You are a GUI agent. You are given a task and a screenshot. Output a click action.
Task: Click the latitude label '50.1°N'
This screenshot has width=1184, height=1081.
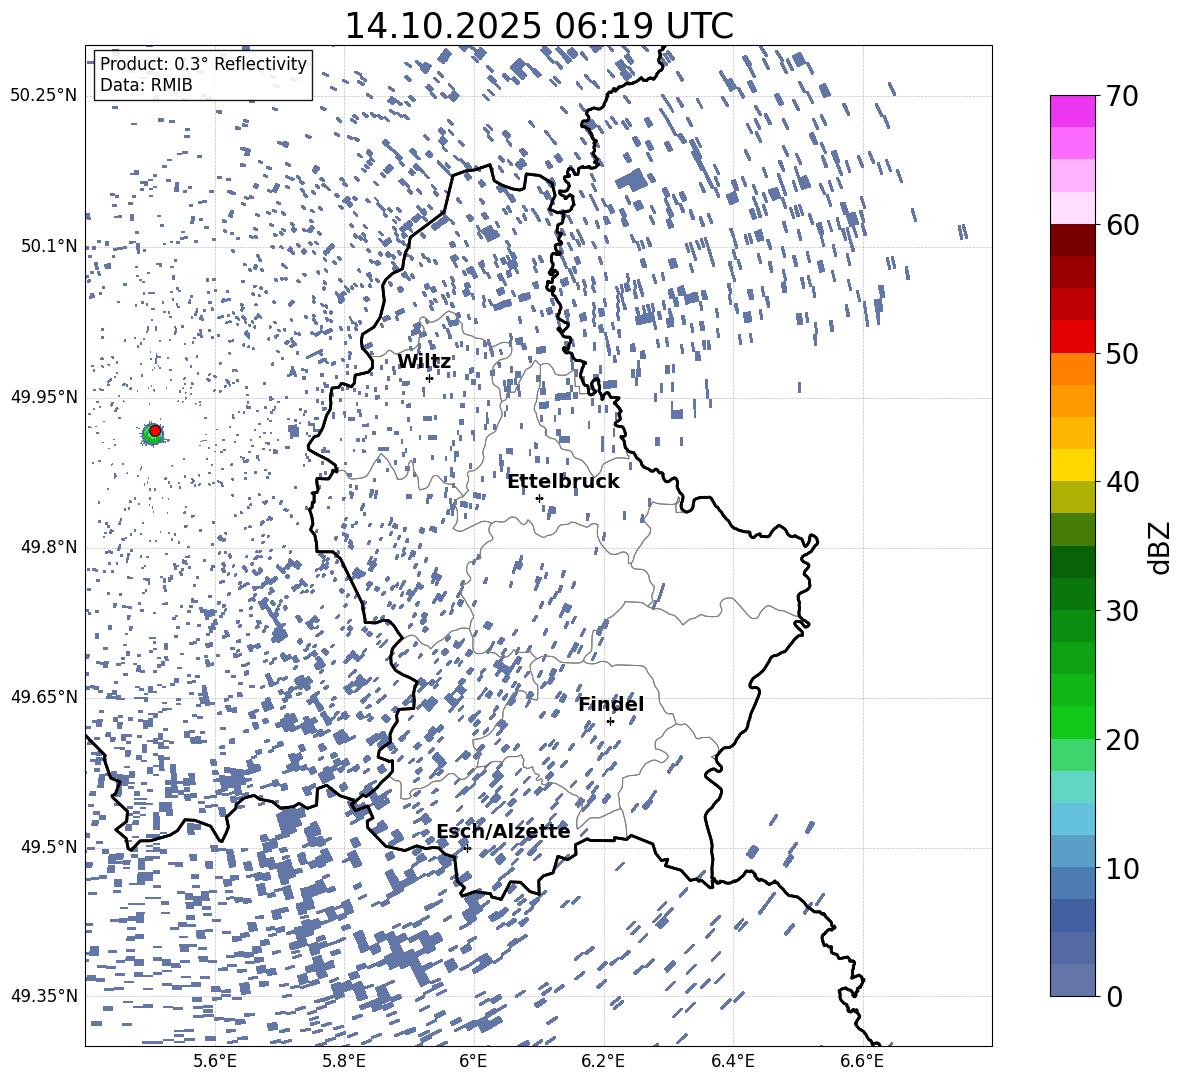pos(48,246)
